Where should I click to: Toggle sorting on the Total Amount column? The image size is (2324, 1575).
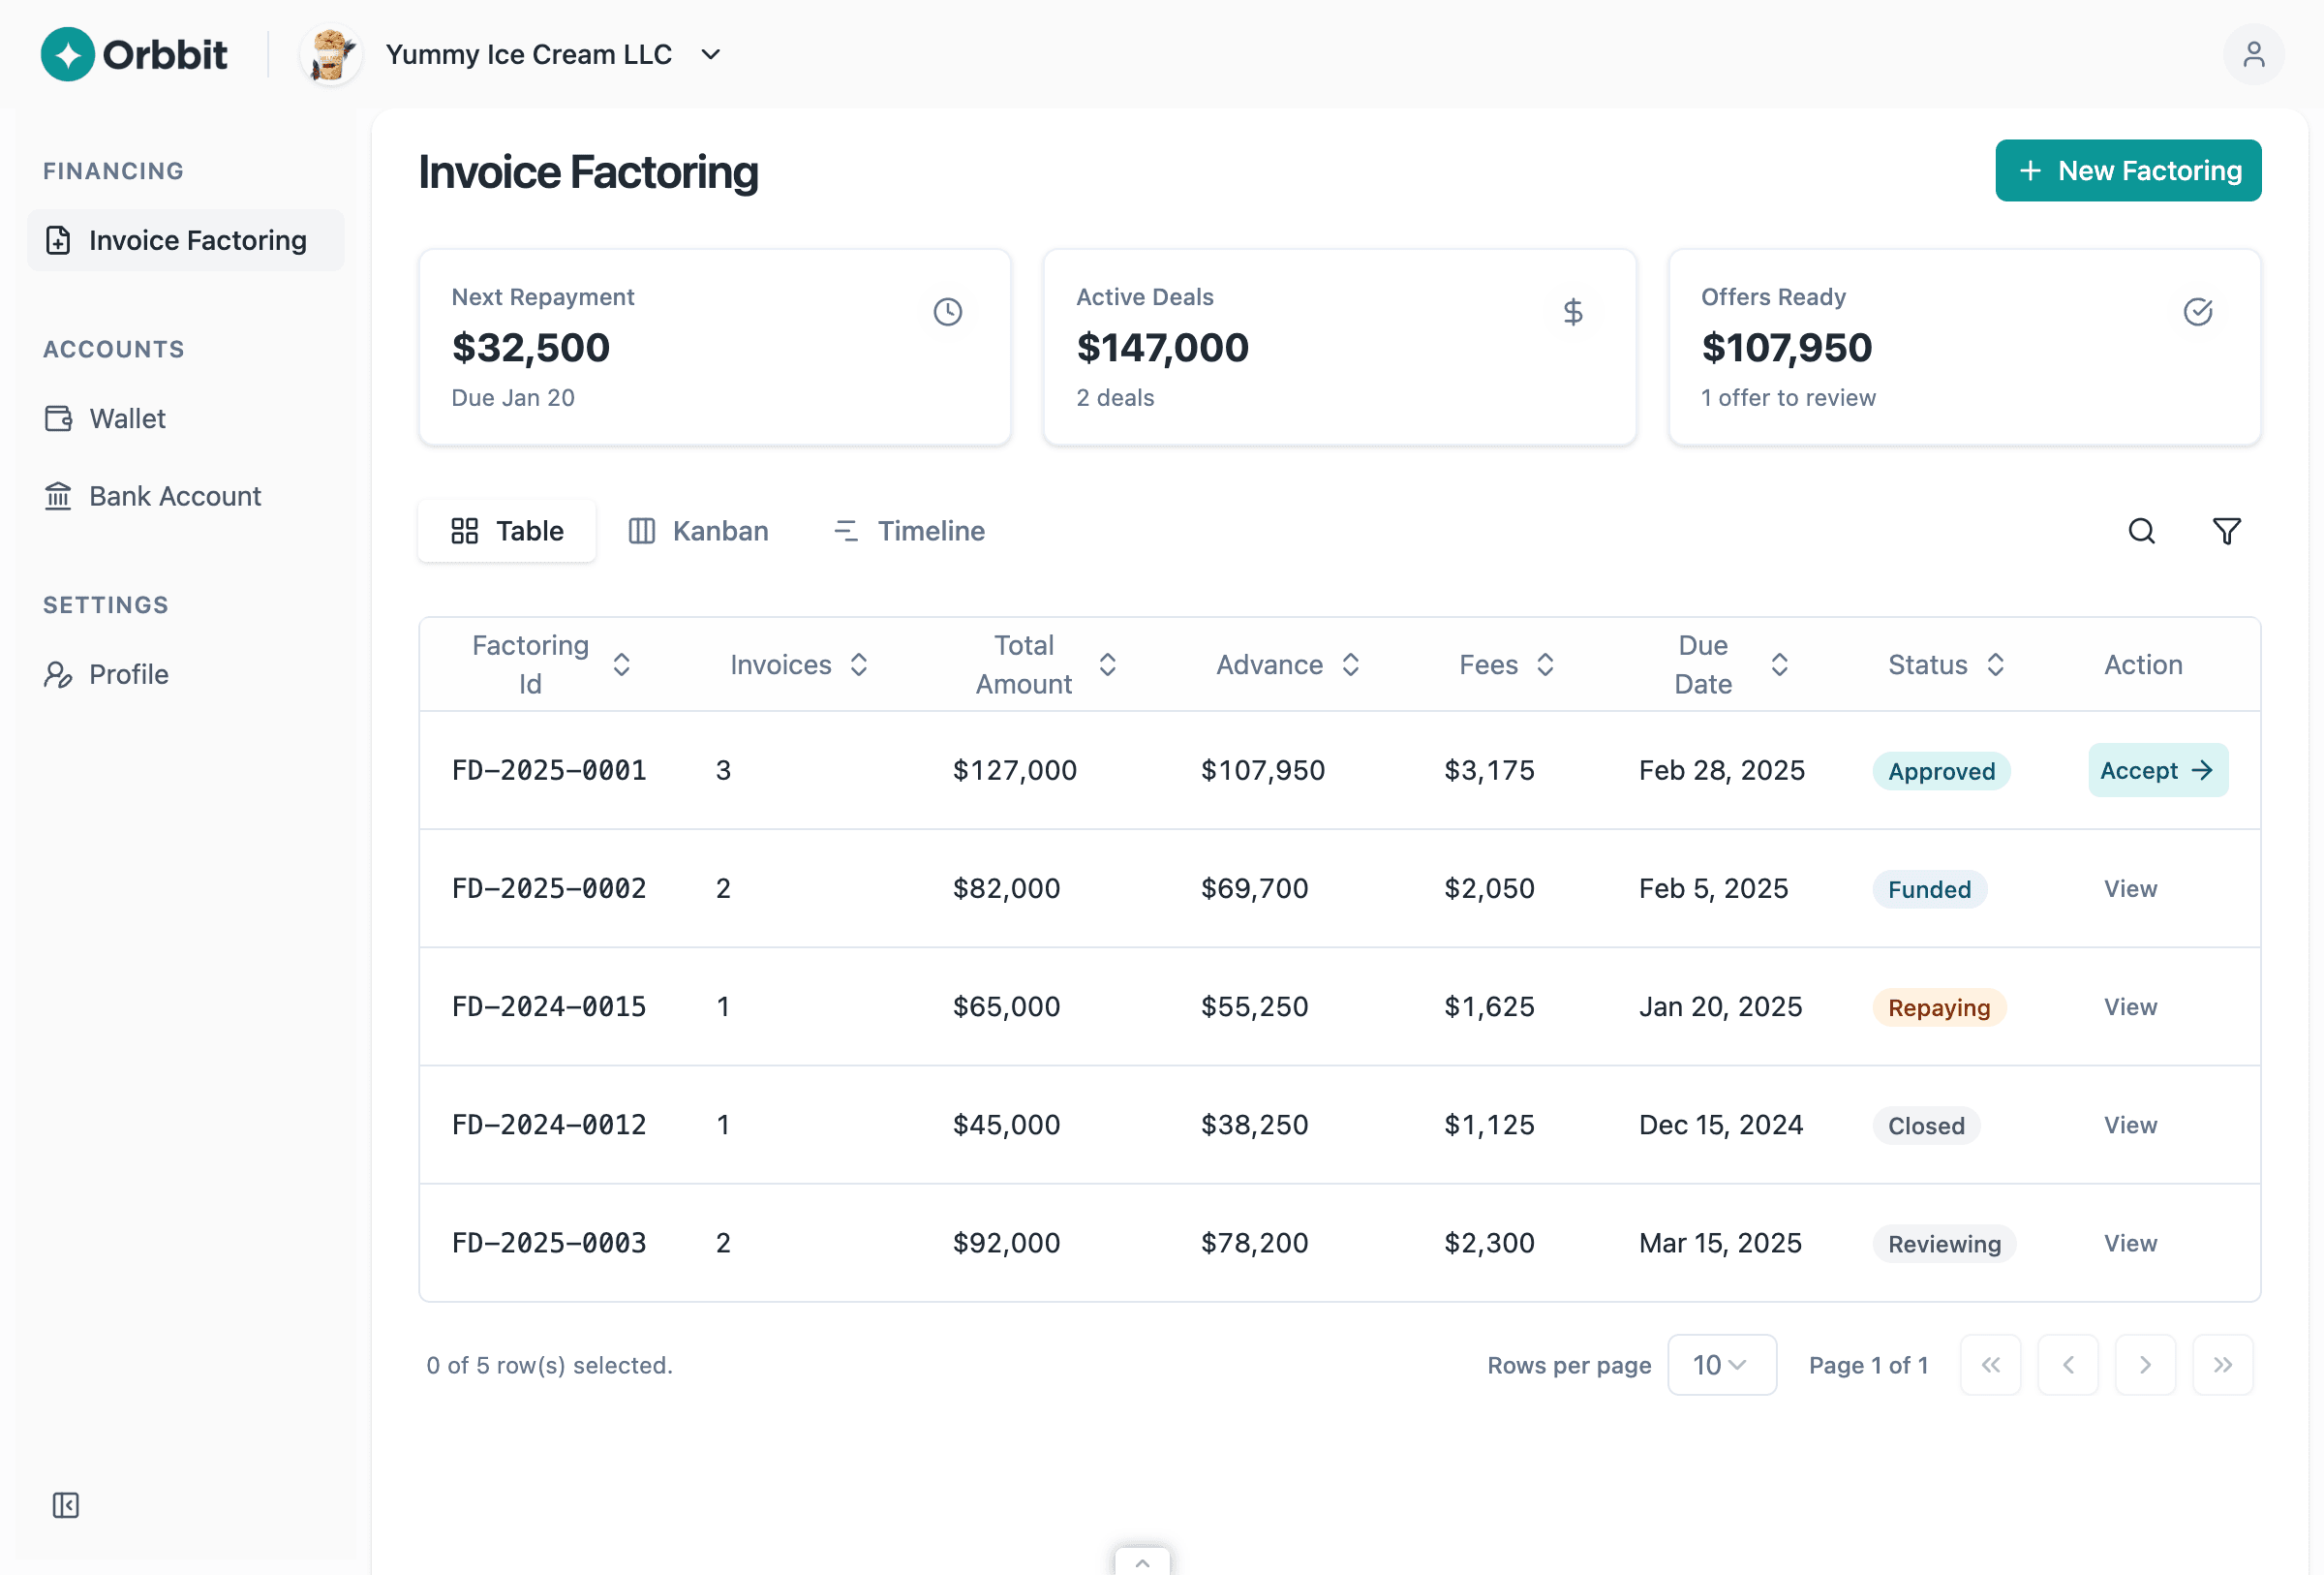(1108, 664)
